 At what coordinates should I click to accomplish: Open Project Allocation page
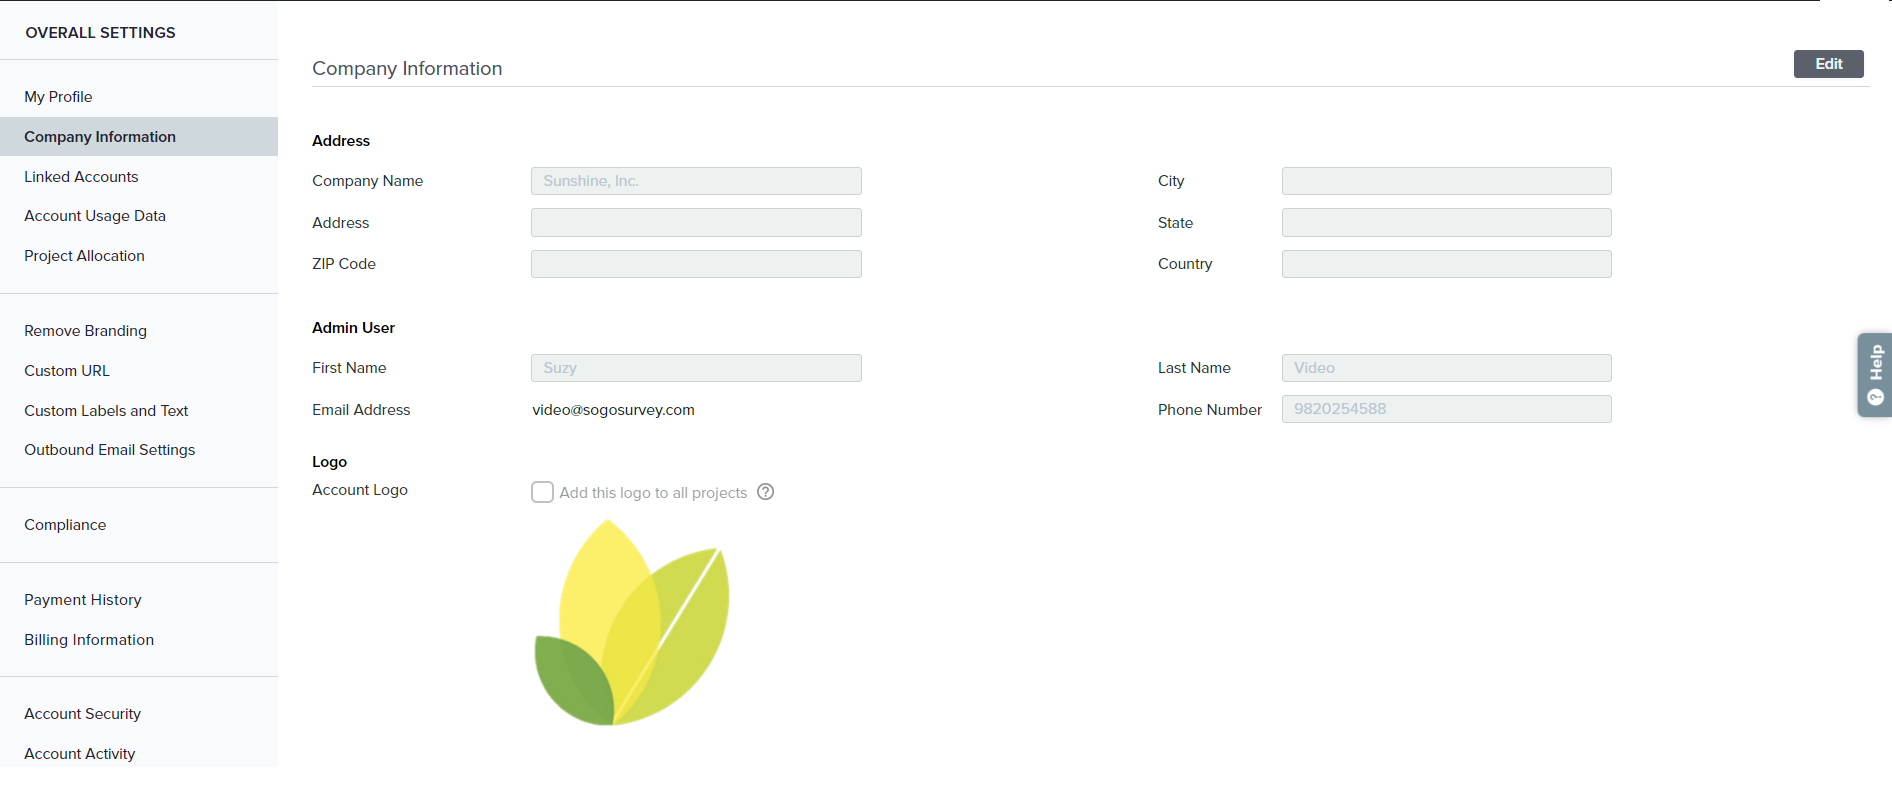click(x=84, y=256)
